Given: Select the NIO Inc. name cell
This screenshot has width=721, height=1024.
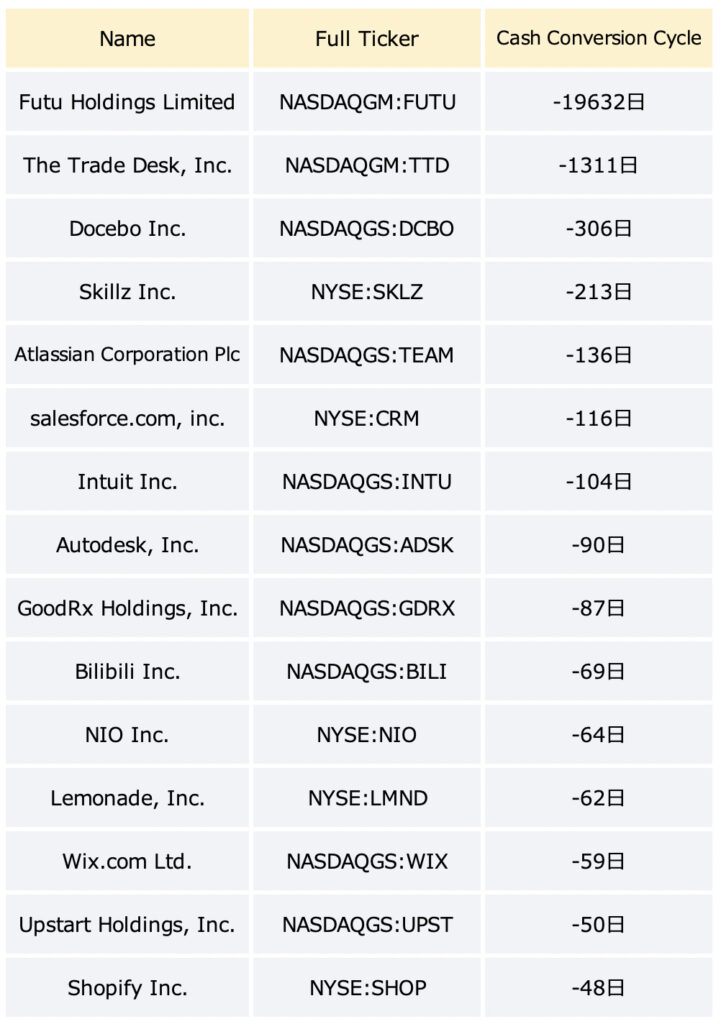Looking at the screenshot, I should click(127, 735).
